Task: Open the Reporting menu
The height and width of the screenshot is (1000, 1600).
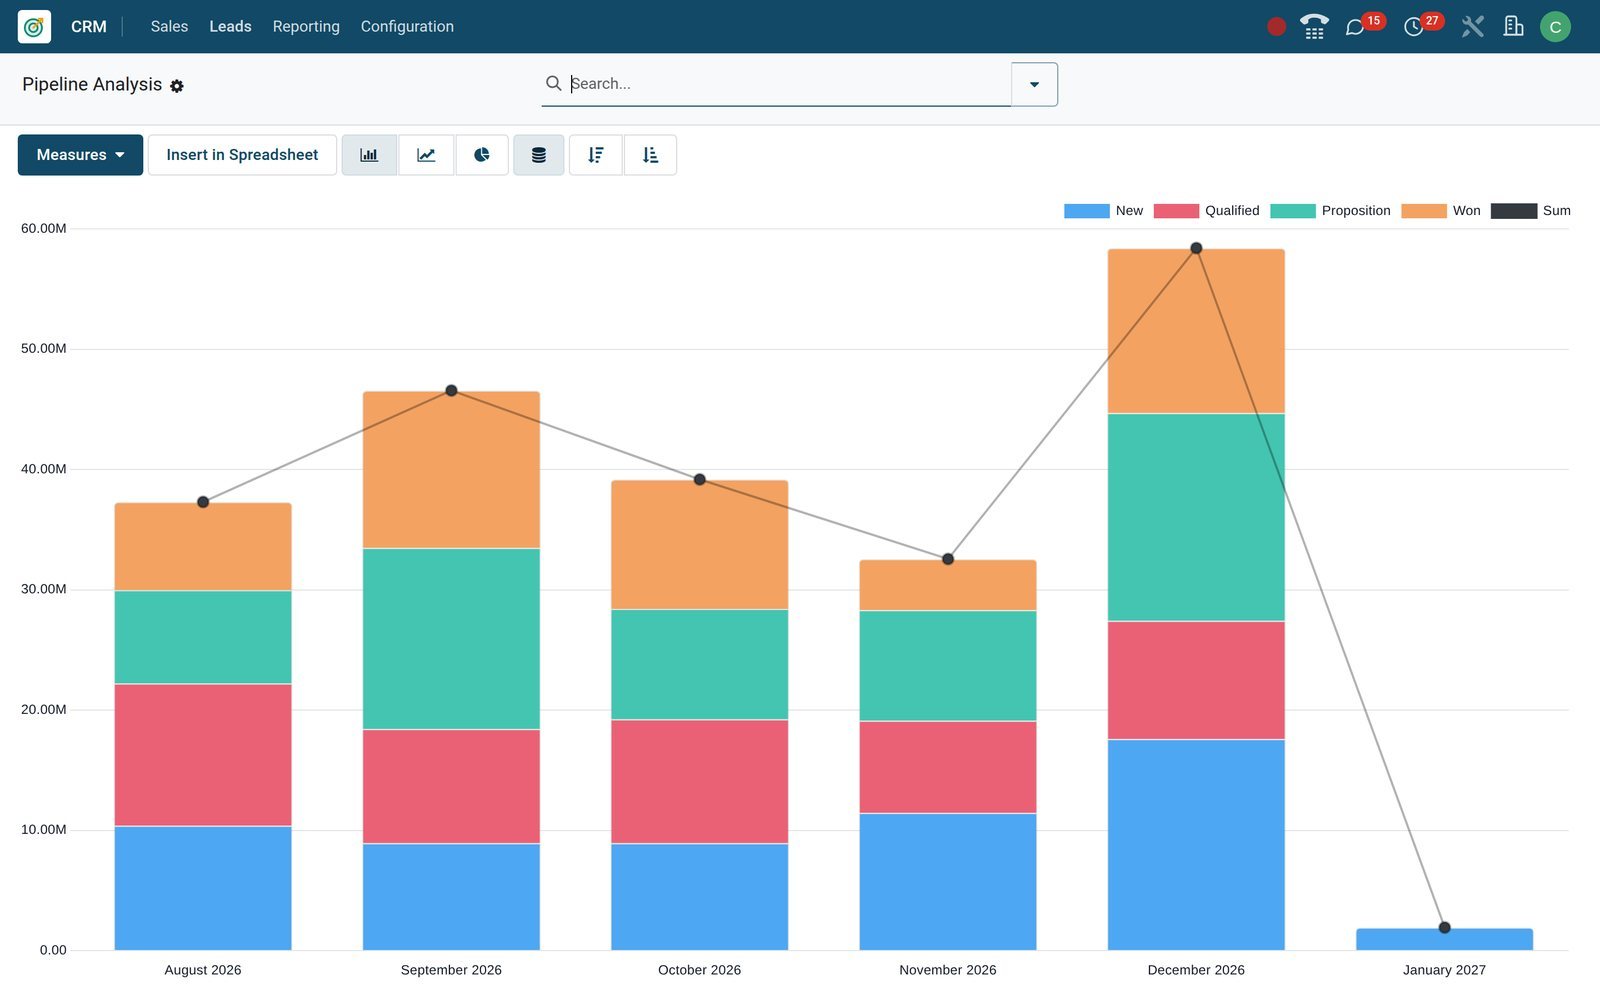Action: point(306,26)
